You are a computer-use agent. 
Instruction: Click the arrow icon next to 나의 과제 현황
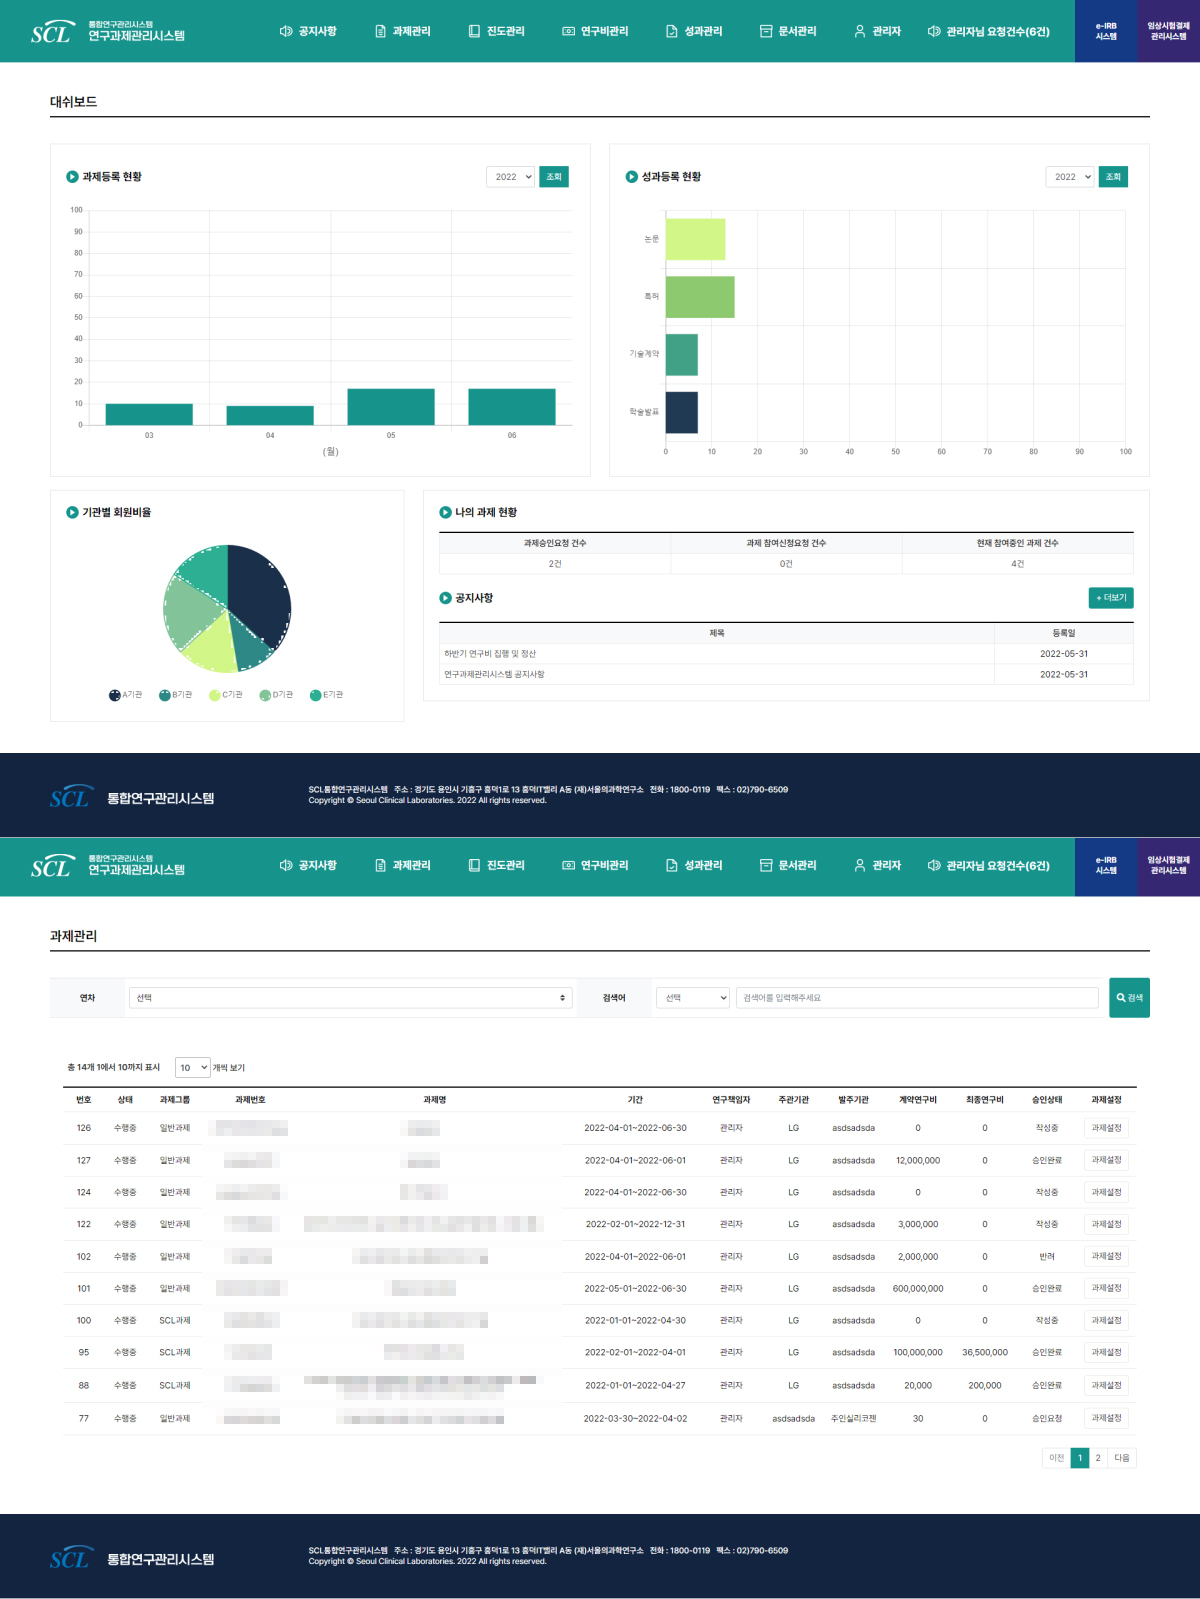(x=445, y=512)
